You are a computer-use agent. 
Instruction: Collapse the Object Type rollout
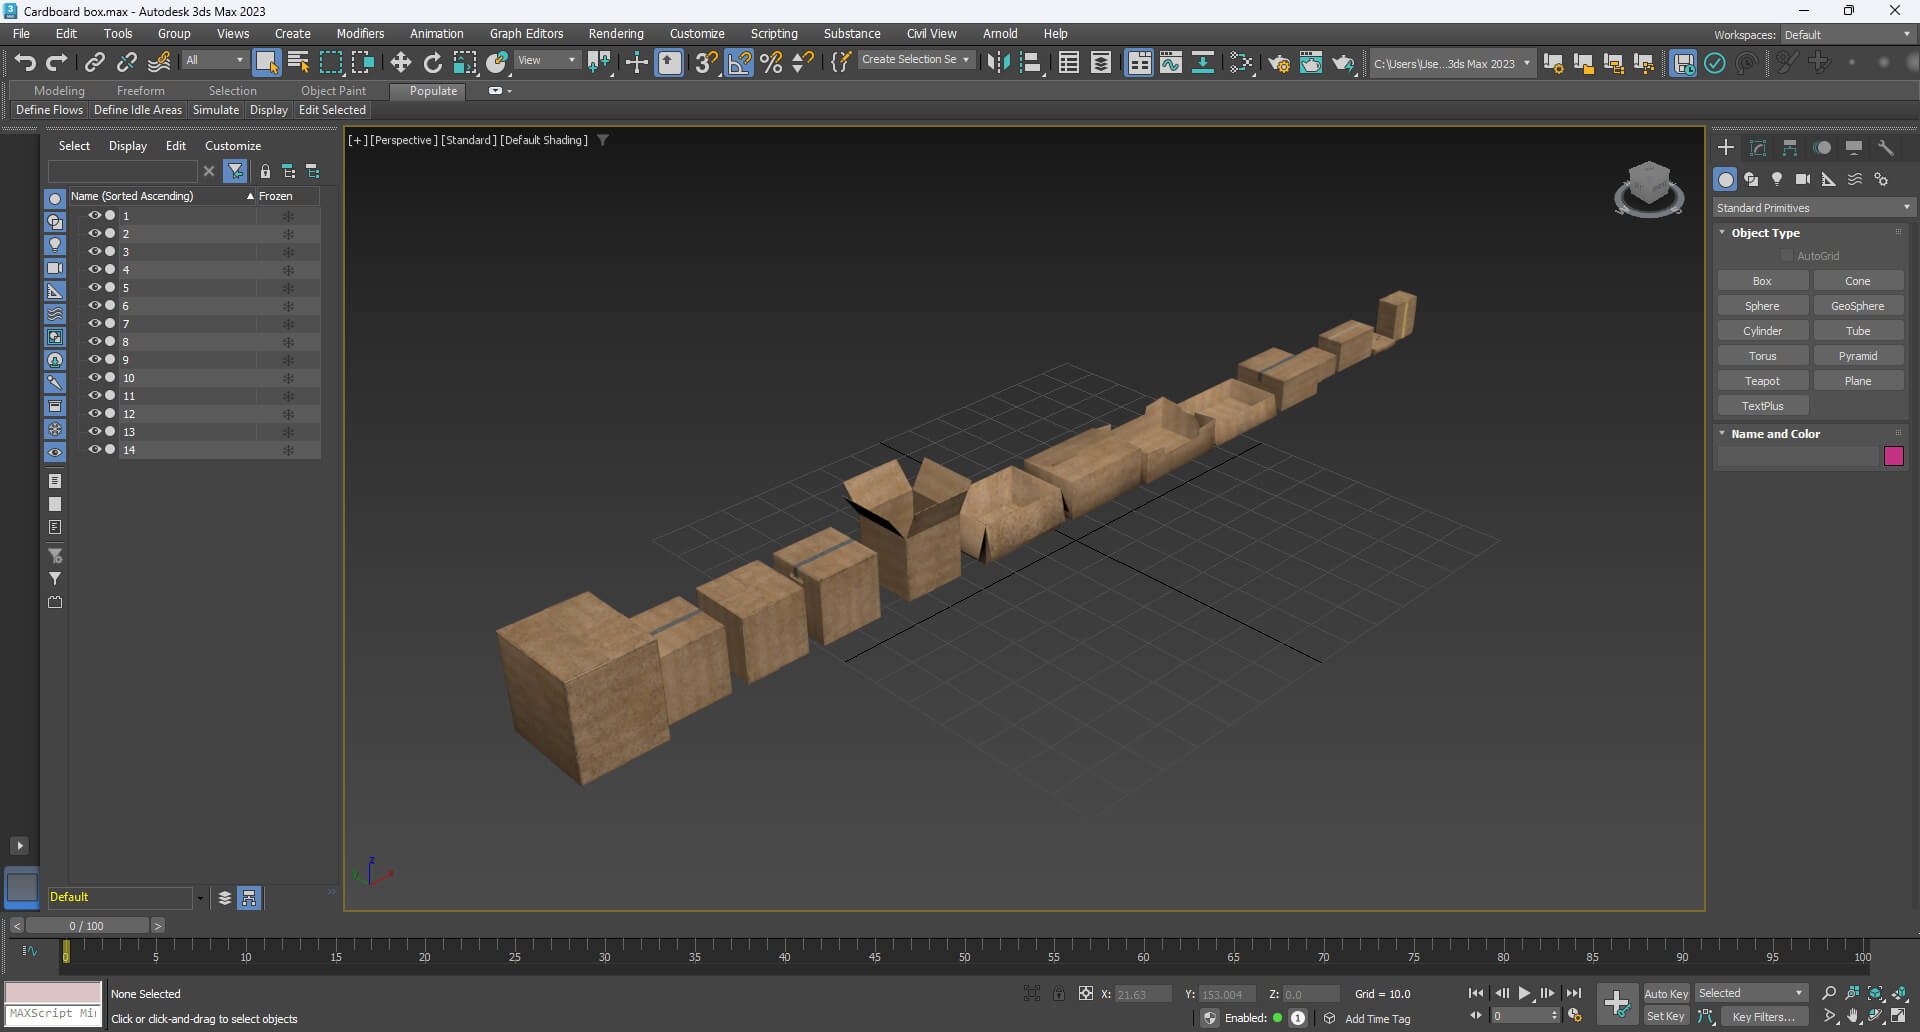[1765, 233]
